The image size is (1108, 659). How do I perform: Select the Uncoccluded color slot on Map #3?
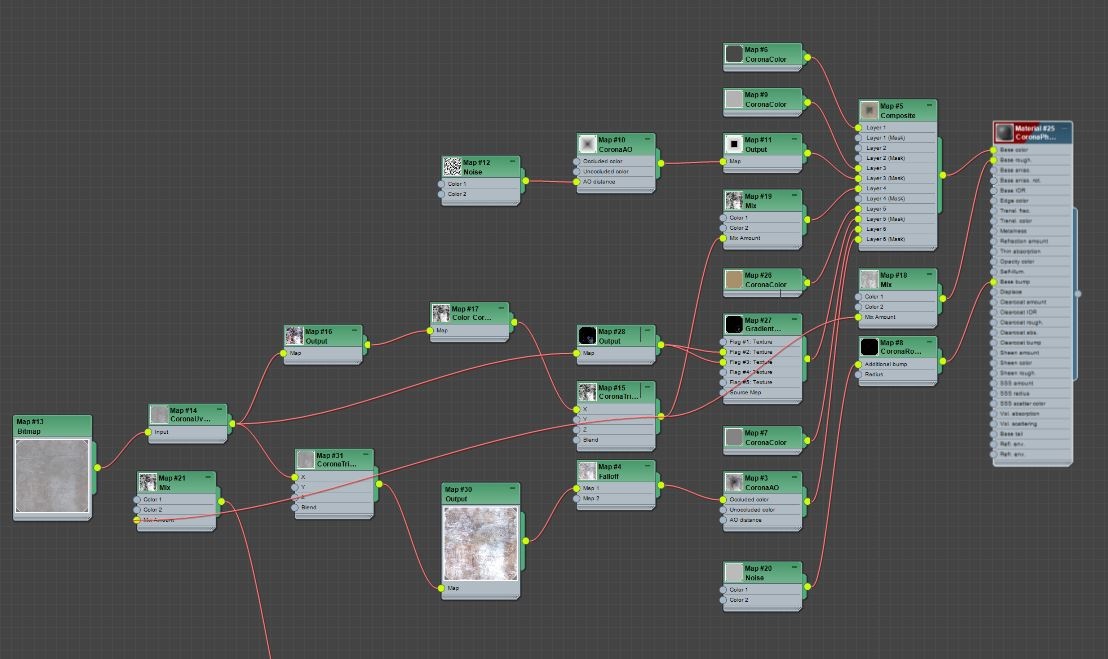pyautogui.click(x=758, y=510)
